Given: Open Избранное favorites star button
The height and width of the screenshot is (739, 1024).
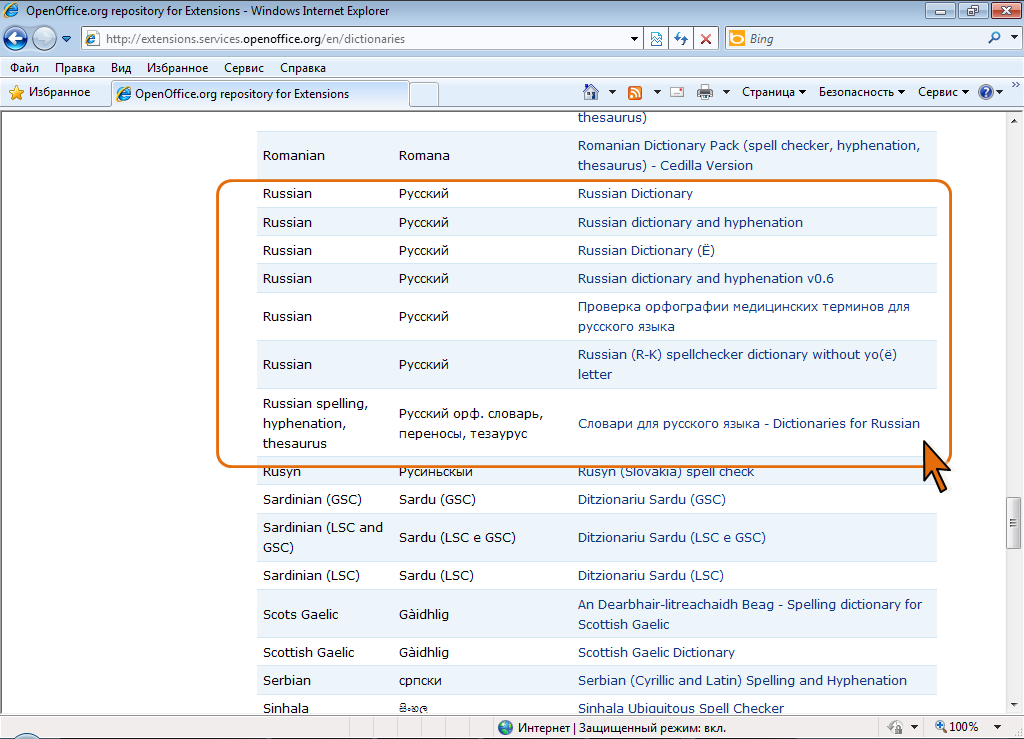Looking at the screenshot, I should [50, 93].
